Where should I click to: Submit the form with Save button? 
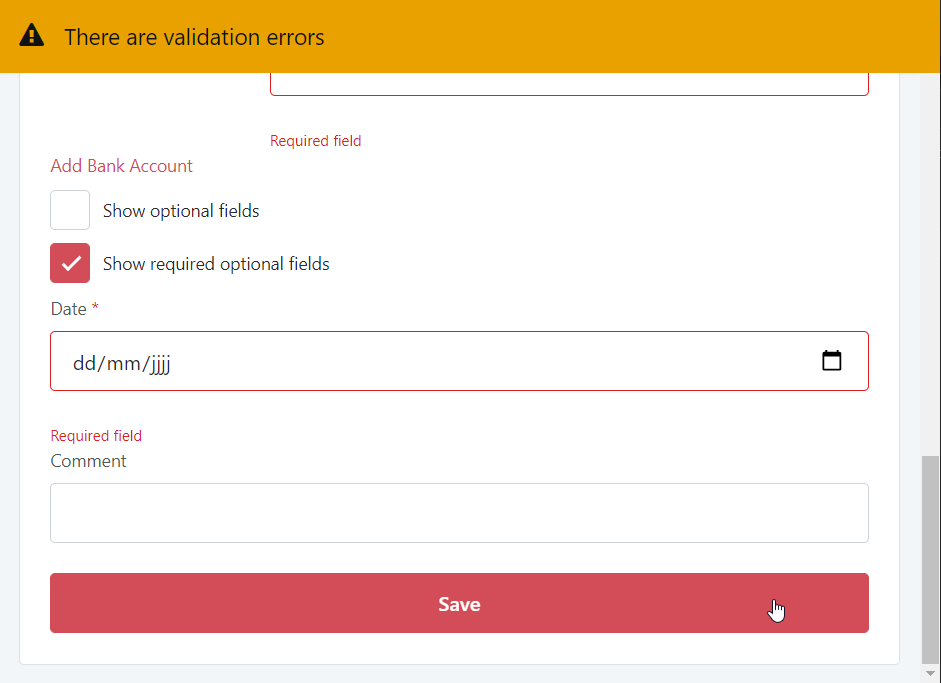click(x=459, y=603)
